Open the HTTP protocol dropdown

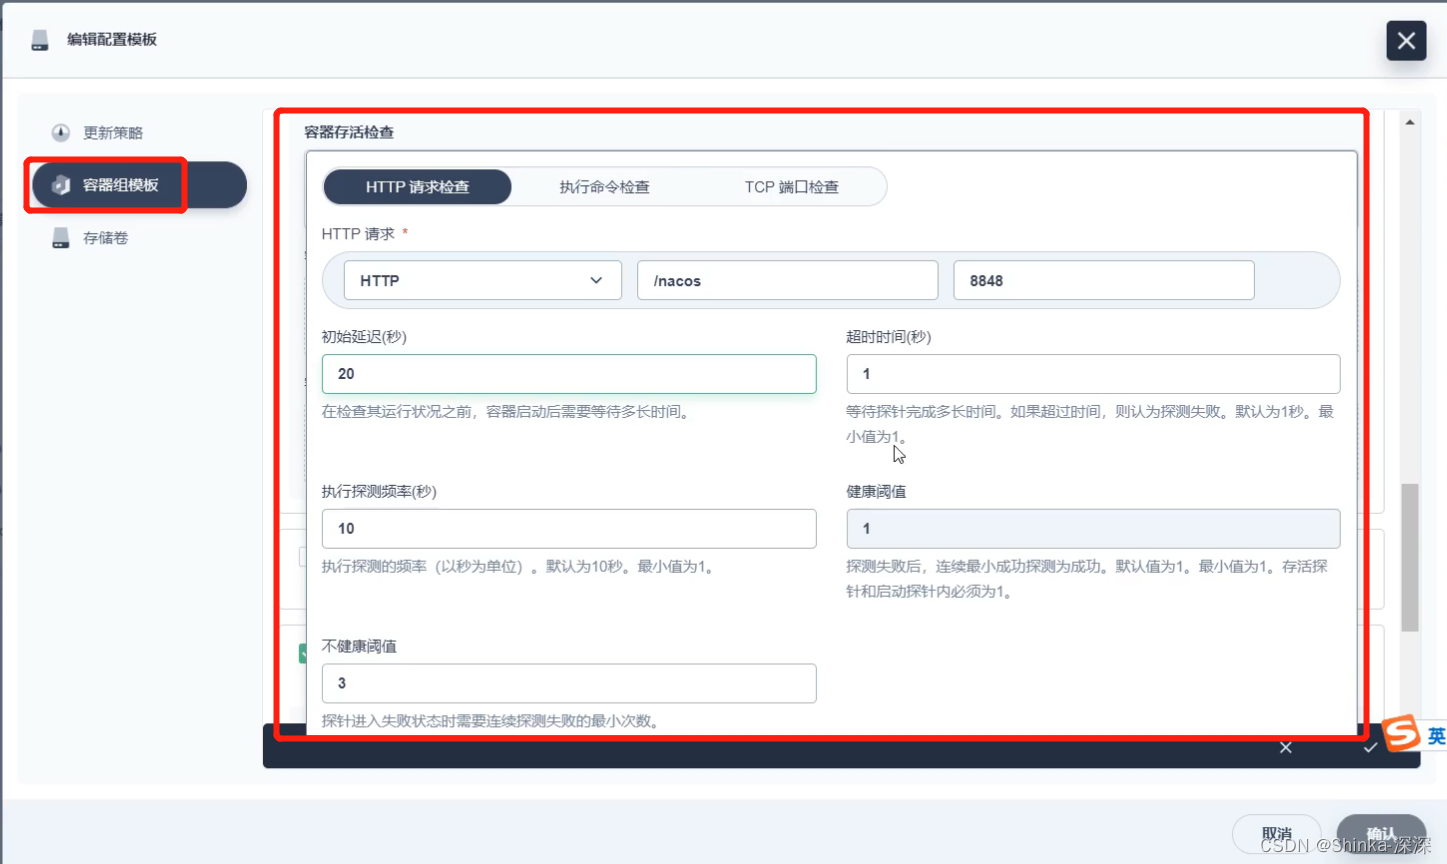coord(483,281)
